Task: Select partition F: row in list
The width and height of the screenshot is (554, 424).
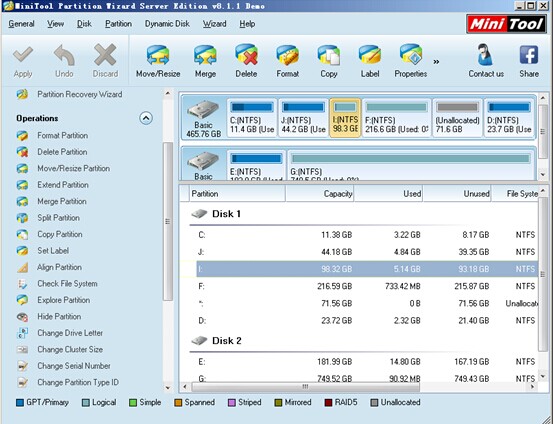Action: pos(367,286)
